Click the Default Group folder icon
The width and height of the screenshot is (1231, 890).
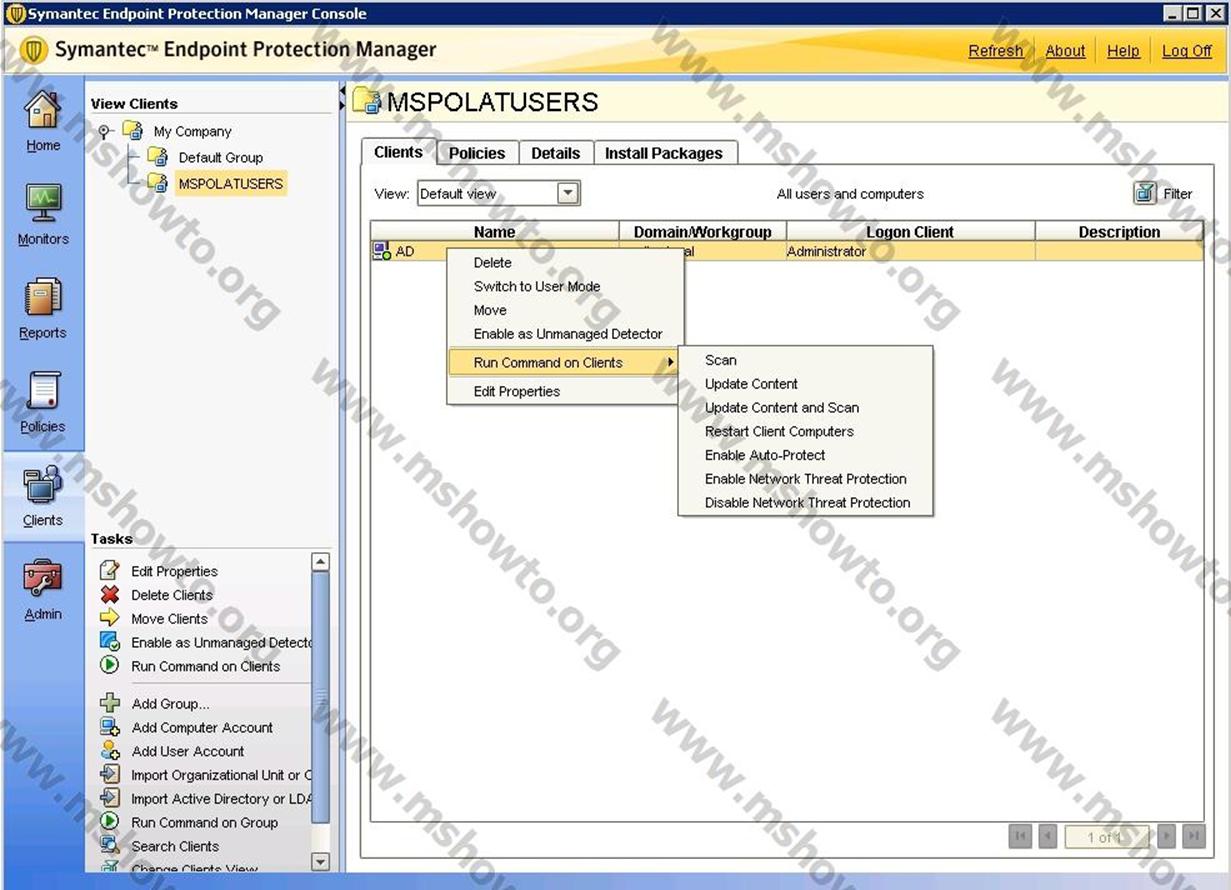157,157
